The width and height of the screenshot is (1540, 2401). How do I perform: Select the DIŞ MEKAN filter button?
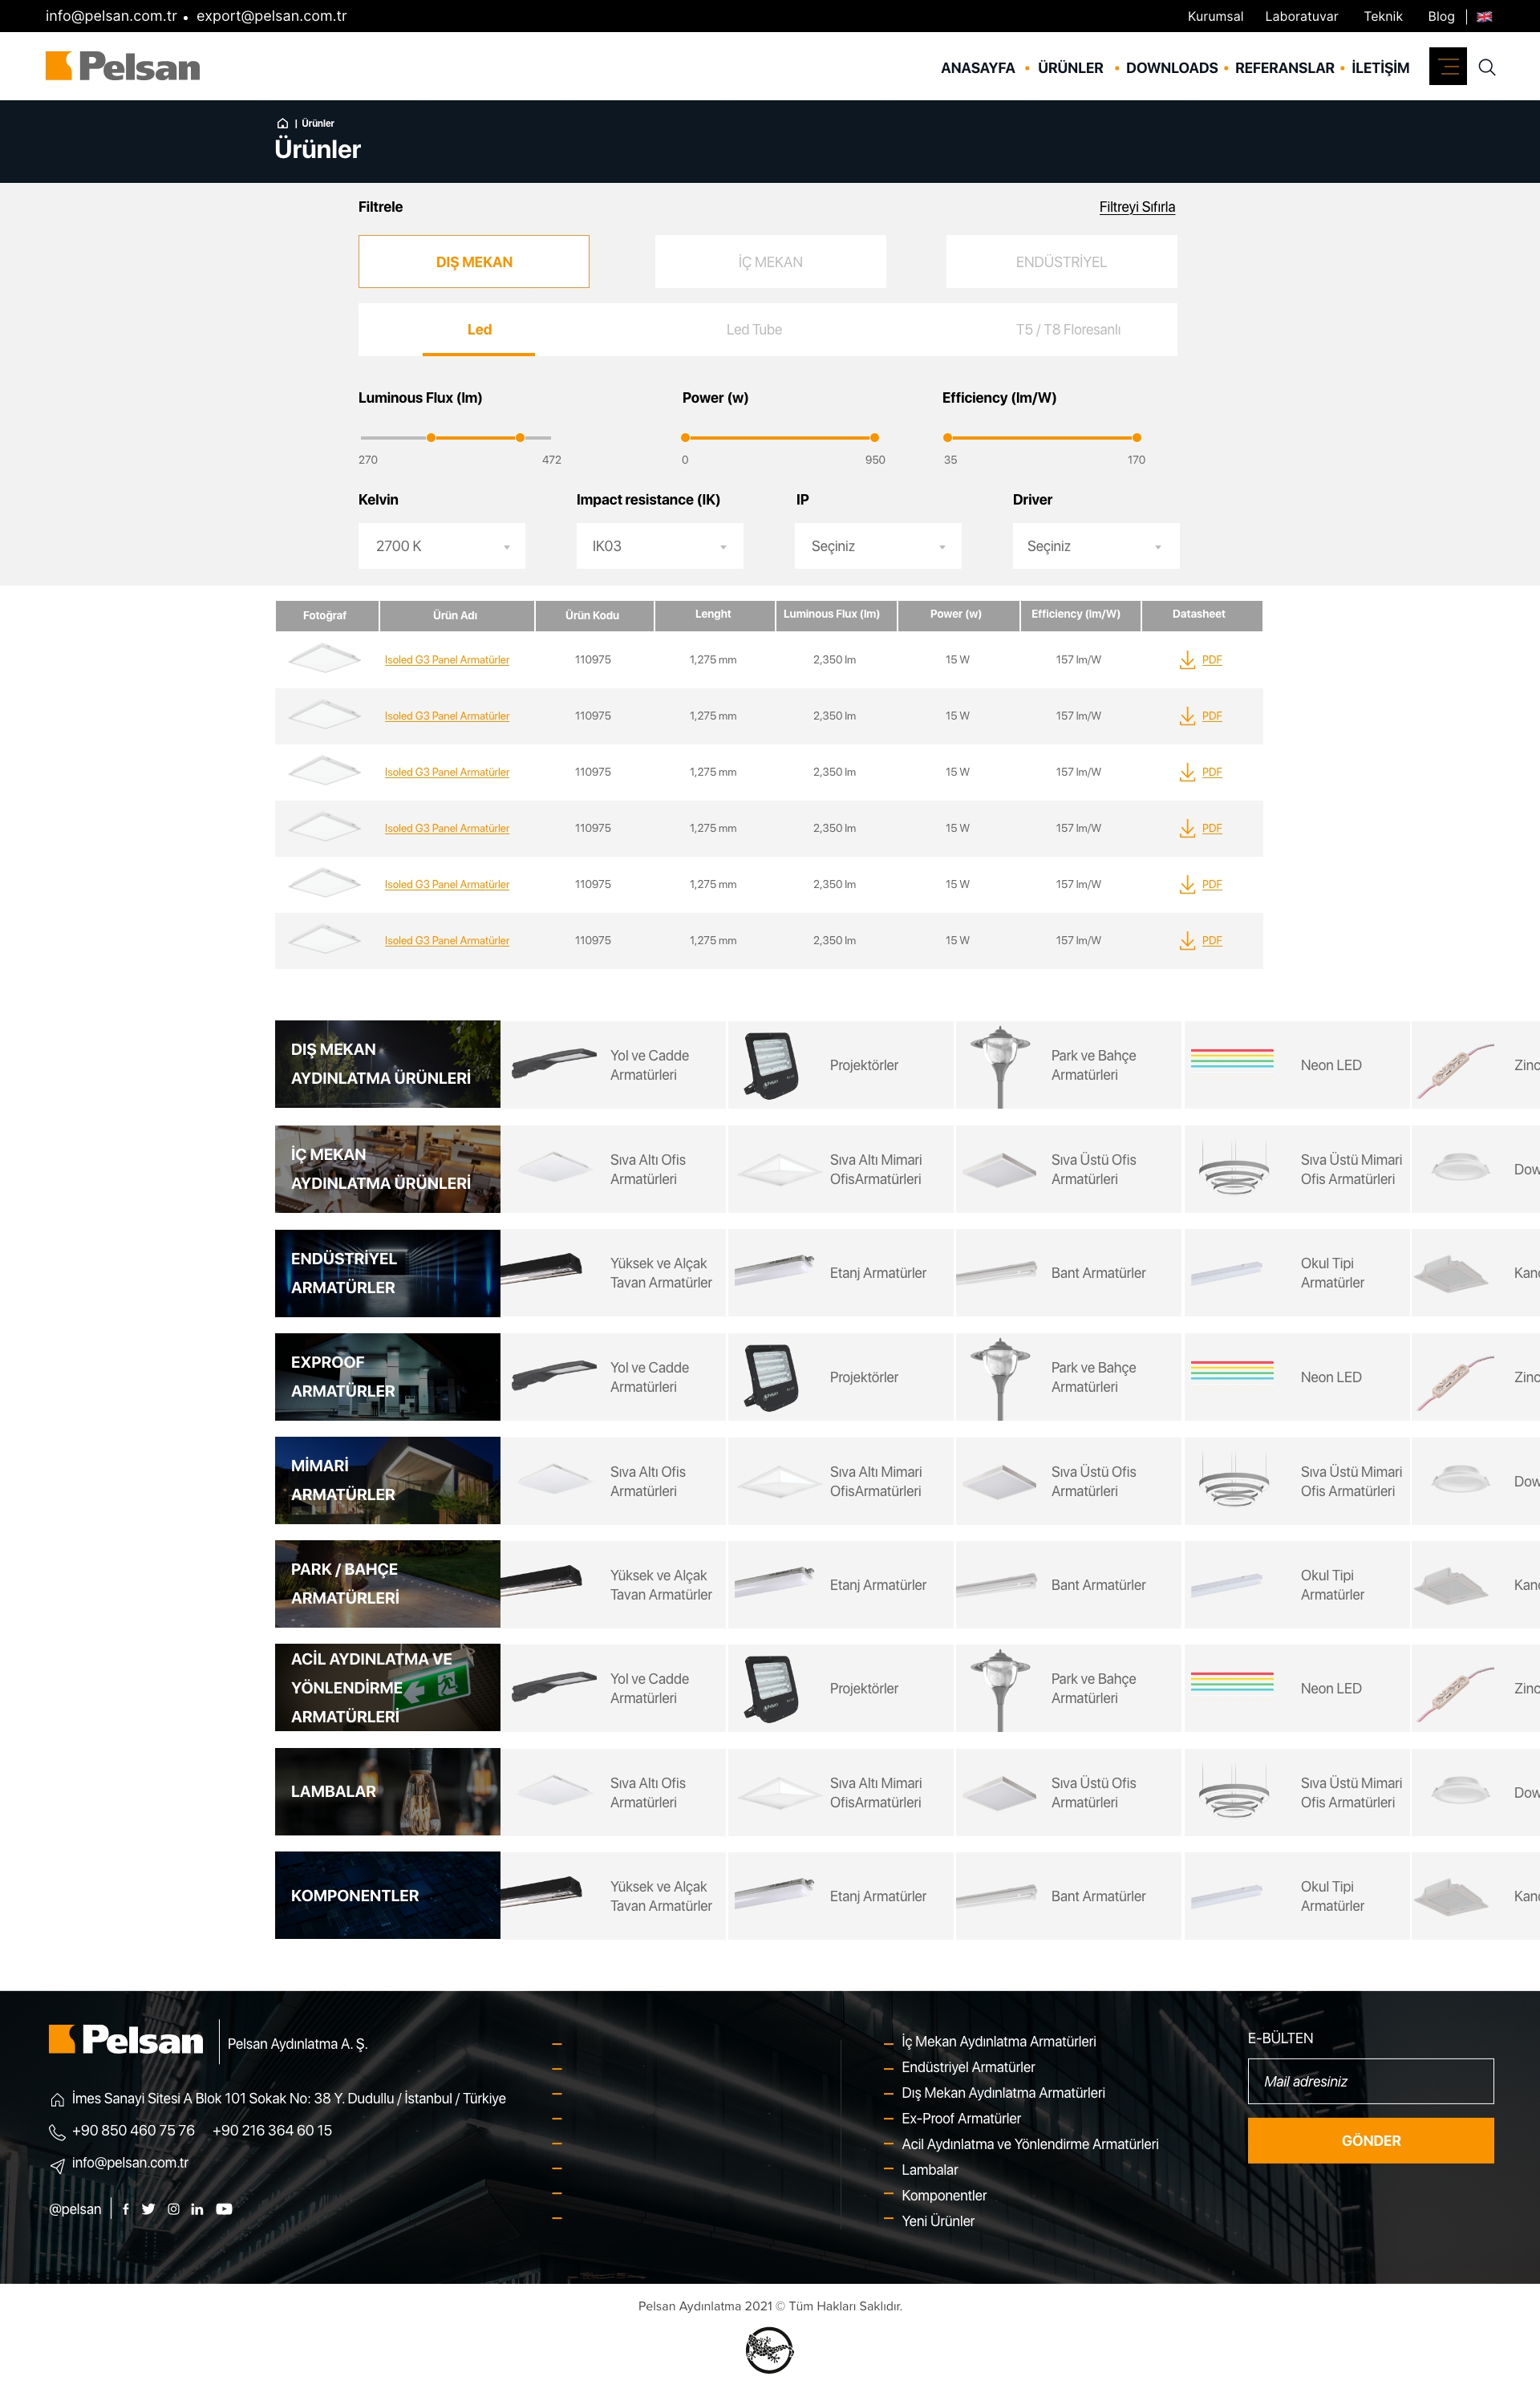473,262
